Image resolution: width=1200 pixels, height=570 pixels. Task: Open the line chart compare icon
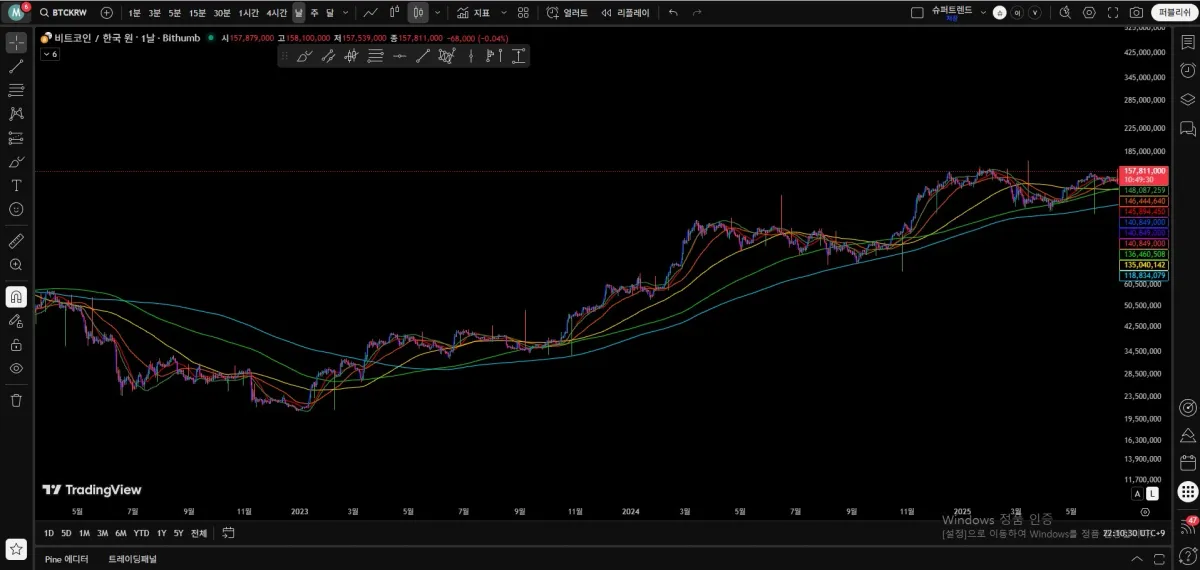click(x=370, y=13)
